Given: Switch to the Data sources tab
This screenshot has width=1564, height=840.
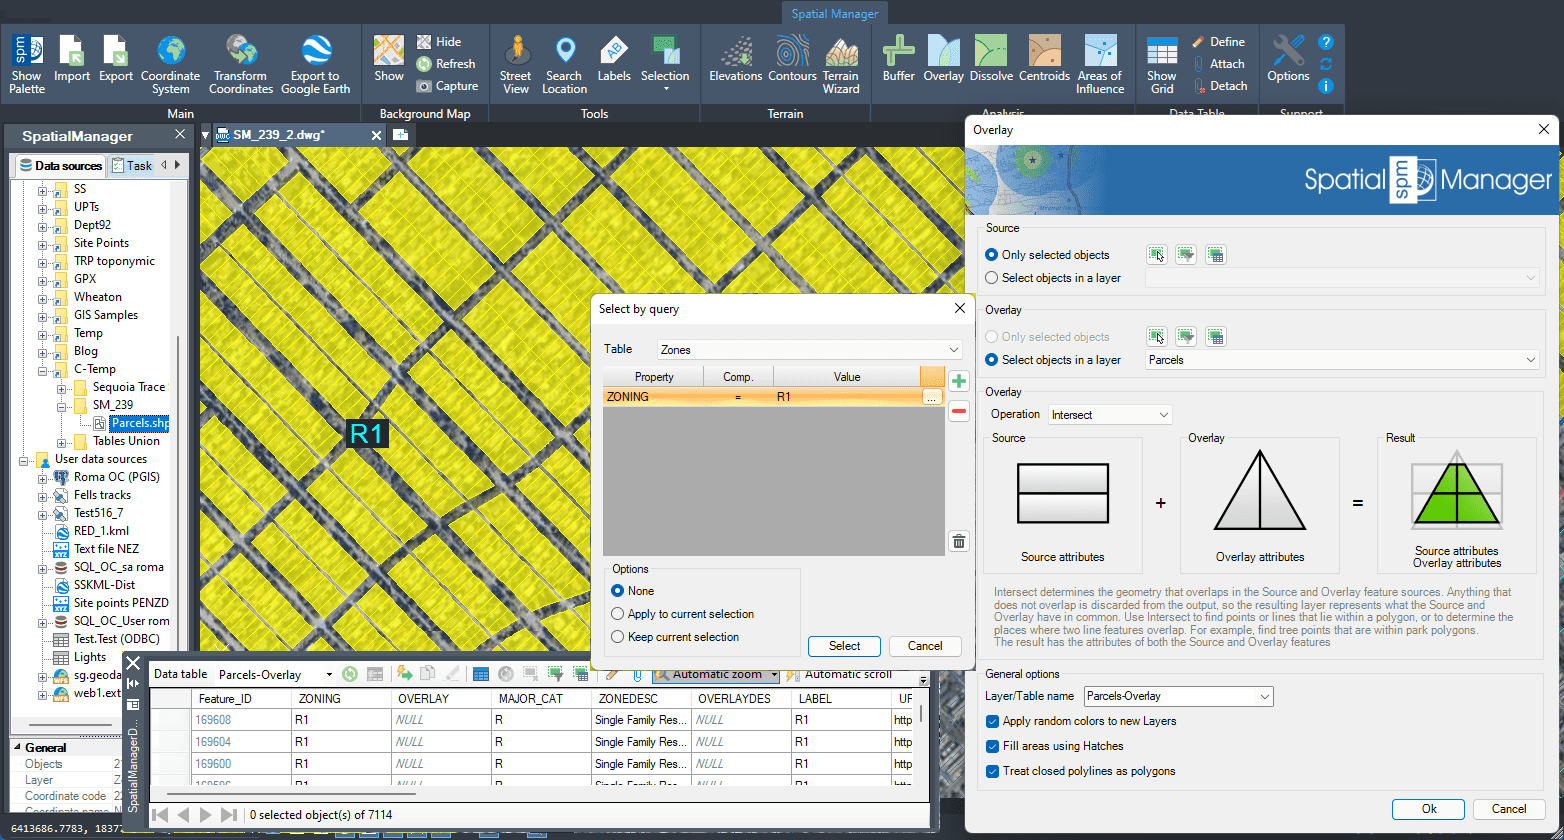Looking at the screenshot, I should tap(60, 165).
